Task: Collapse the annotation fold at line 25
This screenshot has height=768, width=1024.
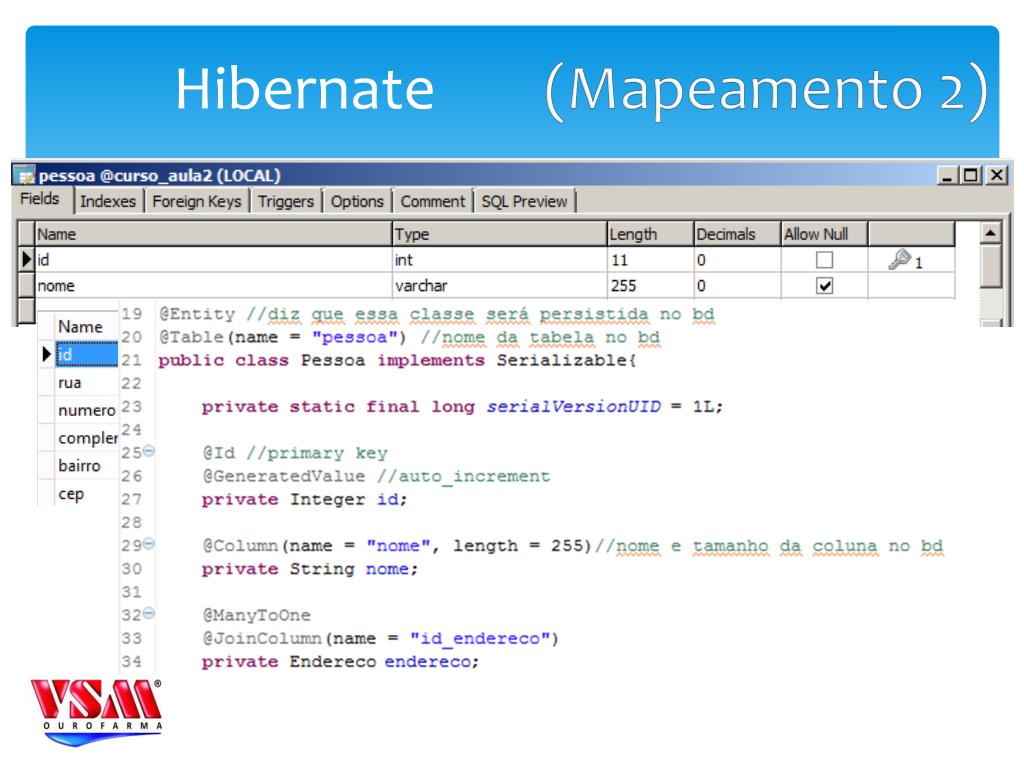Action: point(149,451)
